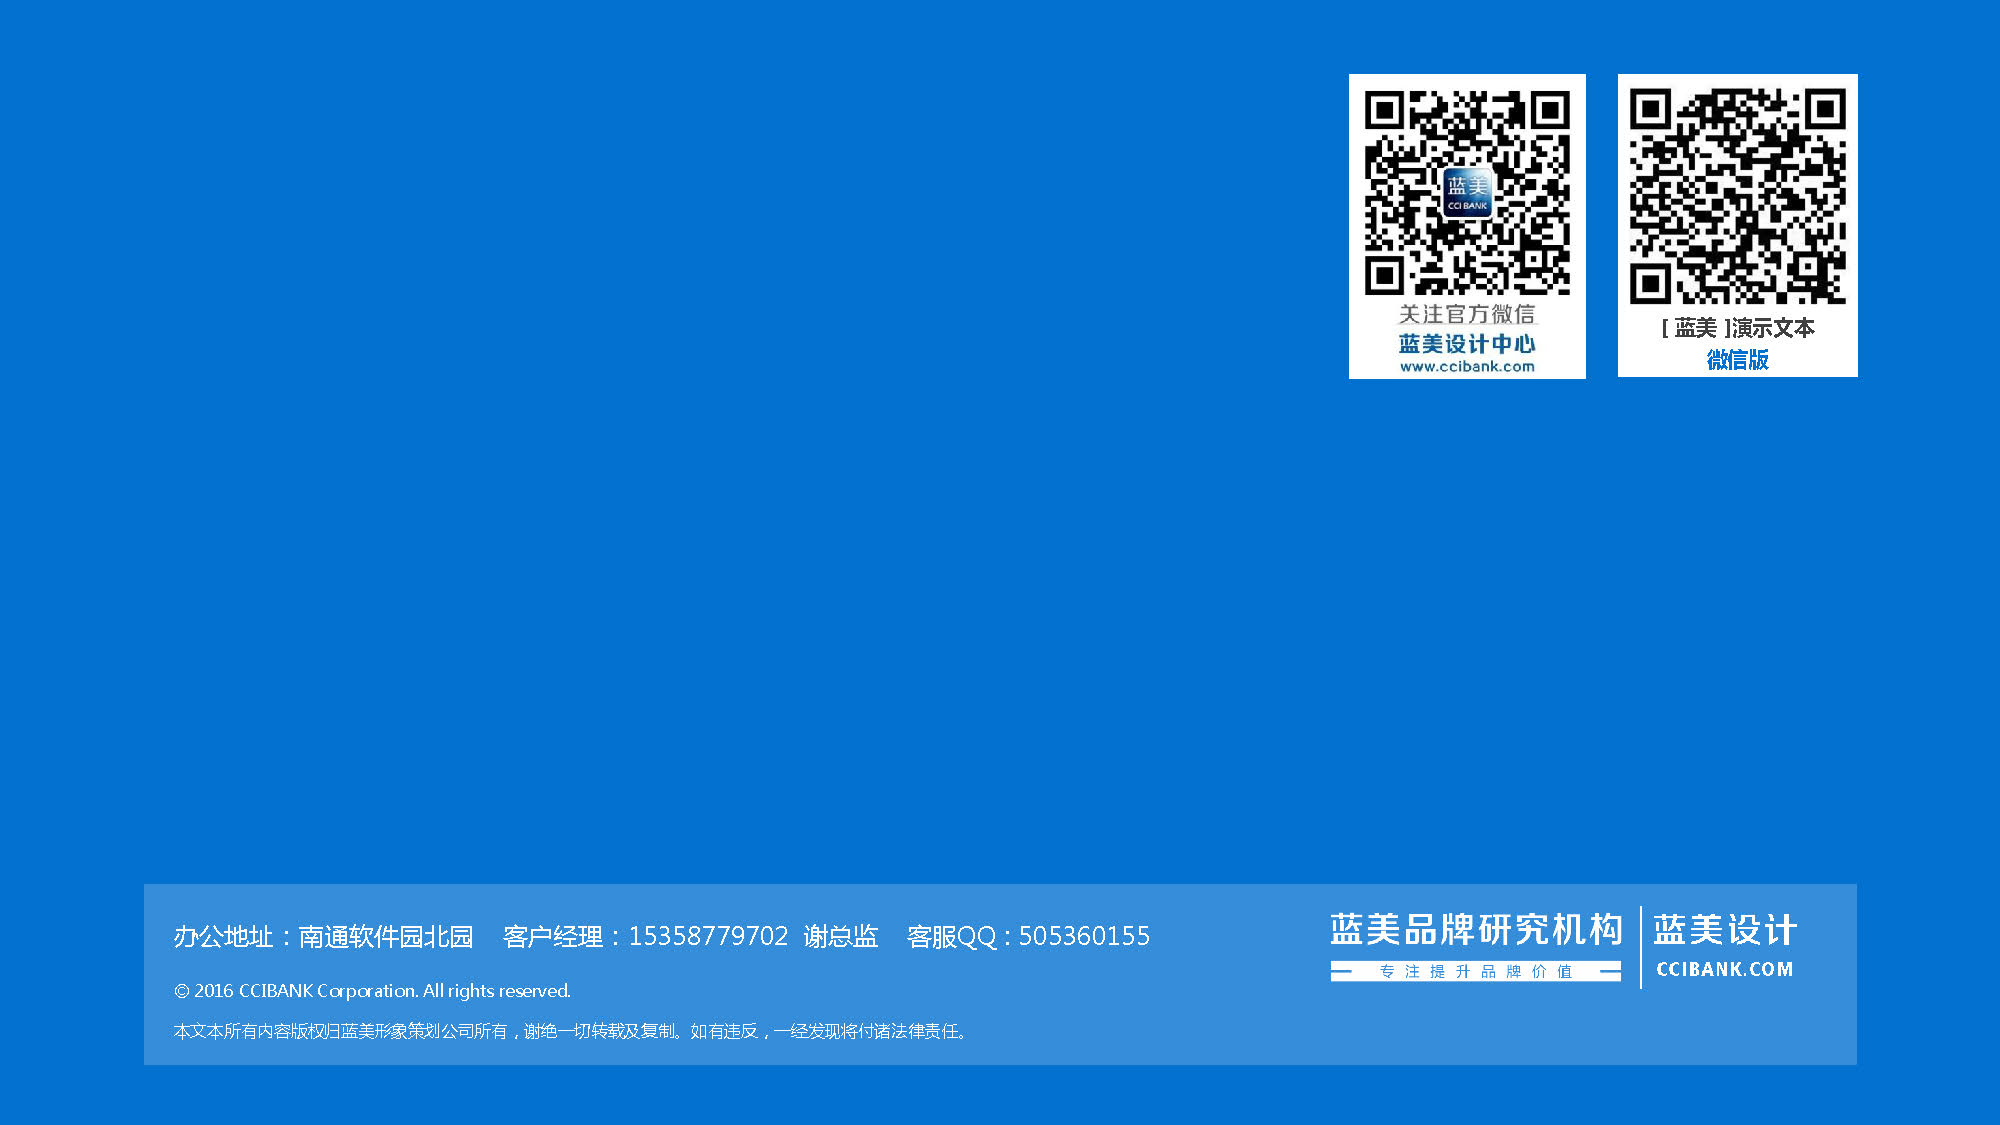The width and height of the screenshot is (2000, 1125).
Task: Click the Chinese copyright disclaimer sentence
Action: tap(570, 1031)
